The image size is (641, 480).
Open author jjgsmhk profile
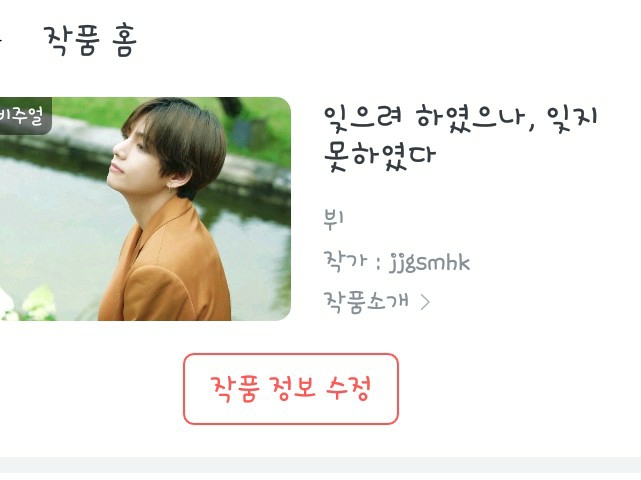tap(429, 262)
